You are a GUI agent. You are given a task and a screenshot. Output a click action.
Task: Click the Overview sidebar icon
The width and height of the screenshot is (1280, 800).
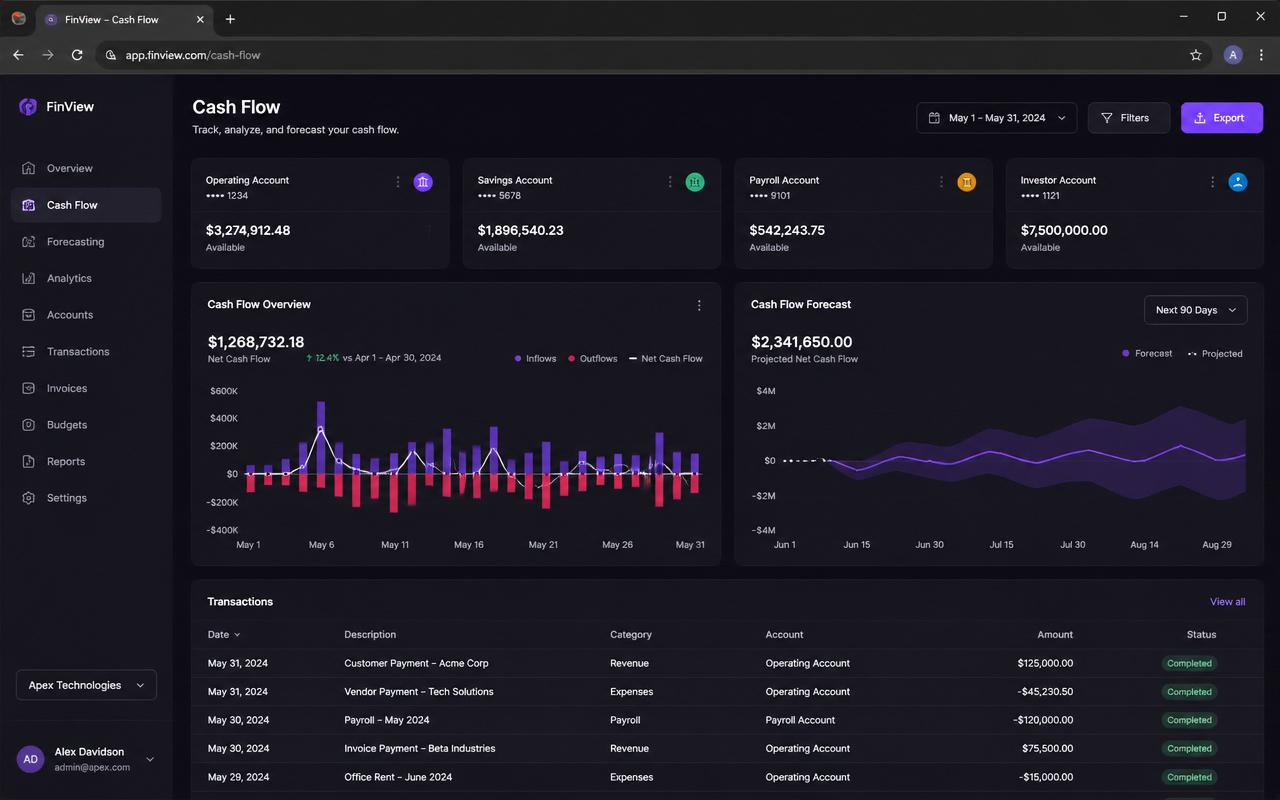coord(28,168)
